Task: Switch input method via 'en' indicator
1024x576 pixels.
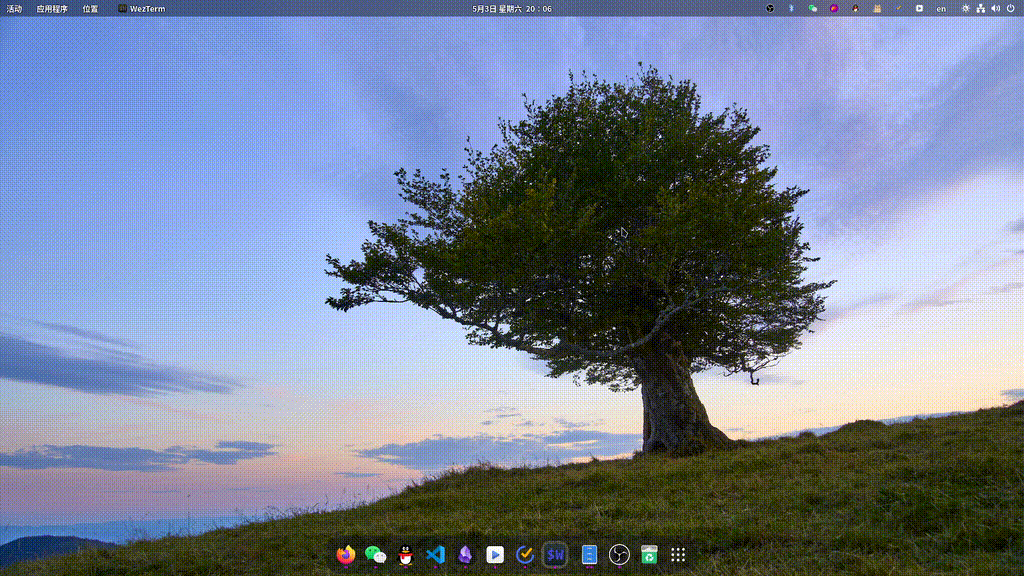Action: click(x=941, y=8)
